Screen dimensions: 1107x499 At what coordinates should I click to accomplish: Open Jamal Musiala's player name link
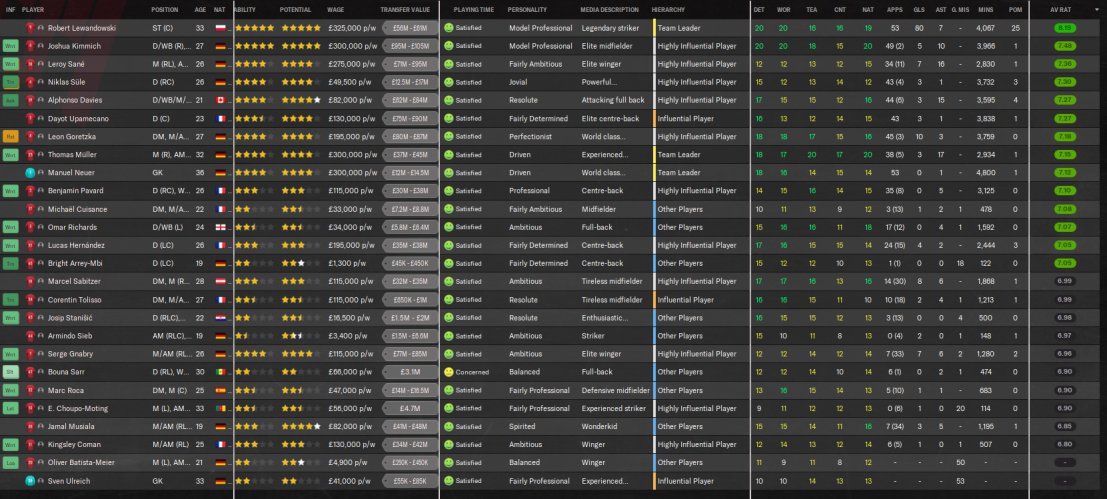(x=71, y=426)
